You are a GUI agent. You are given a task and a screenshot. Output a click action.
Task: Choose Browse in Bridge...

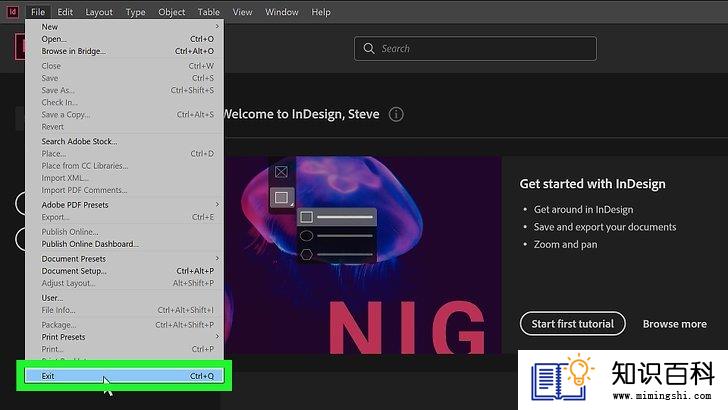pyautogui.click(x=124, y=51)
